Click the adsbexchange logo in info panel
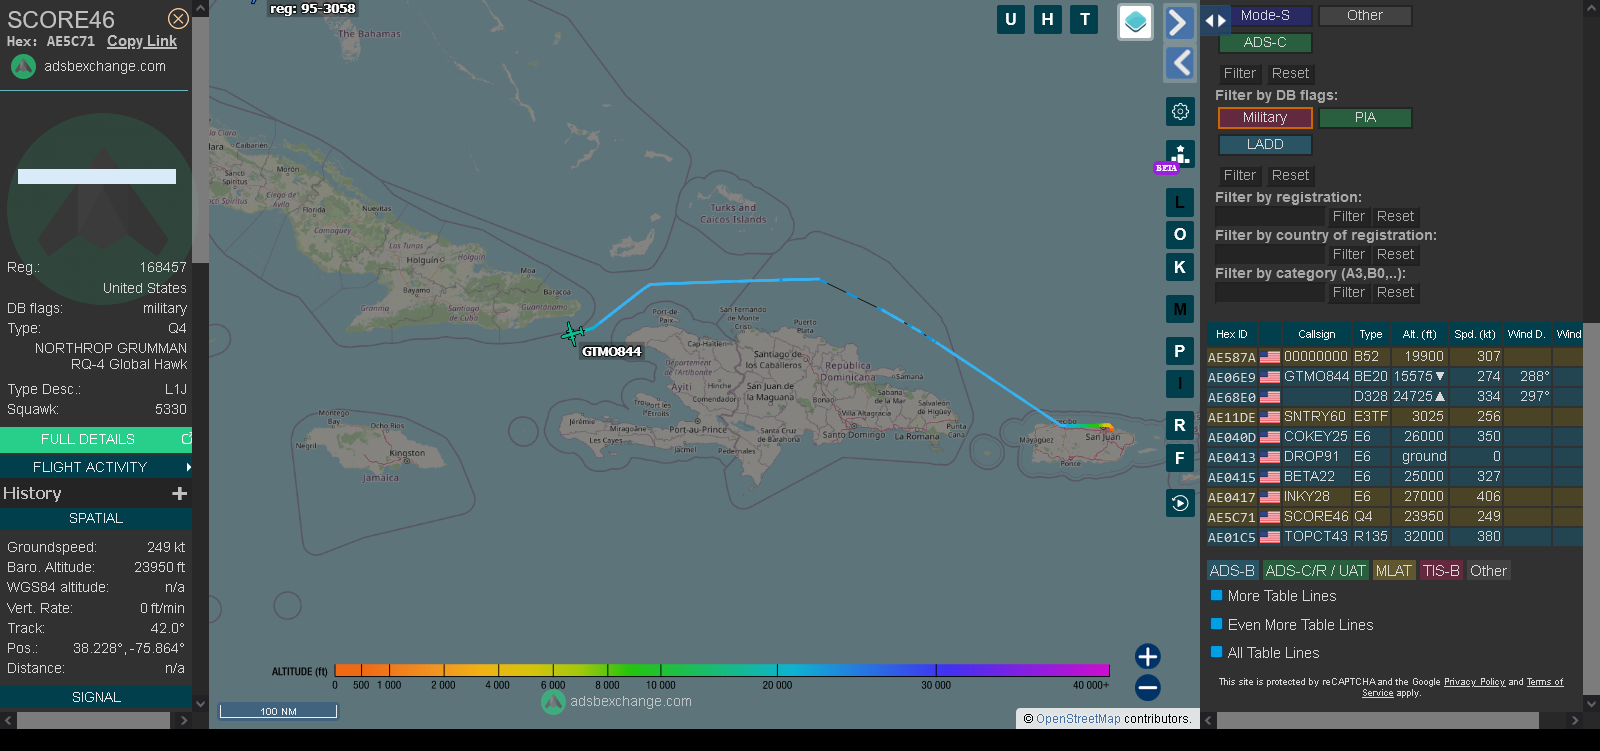This screenshot has width=1600, height=751. [x=23, y=66]
